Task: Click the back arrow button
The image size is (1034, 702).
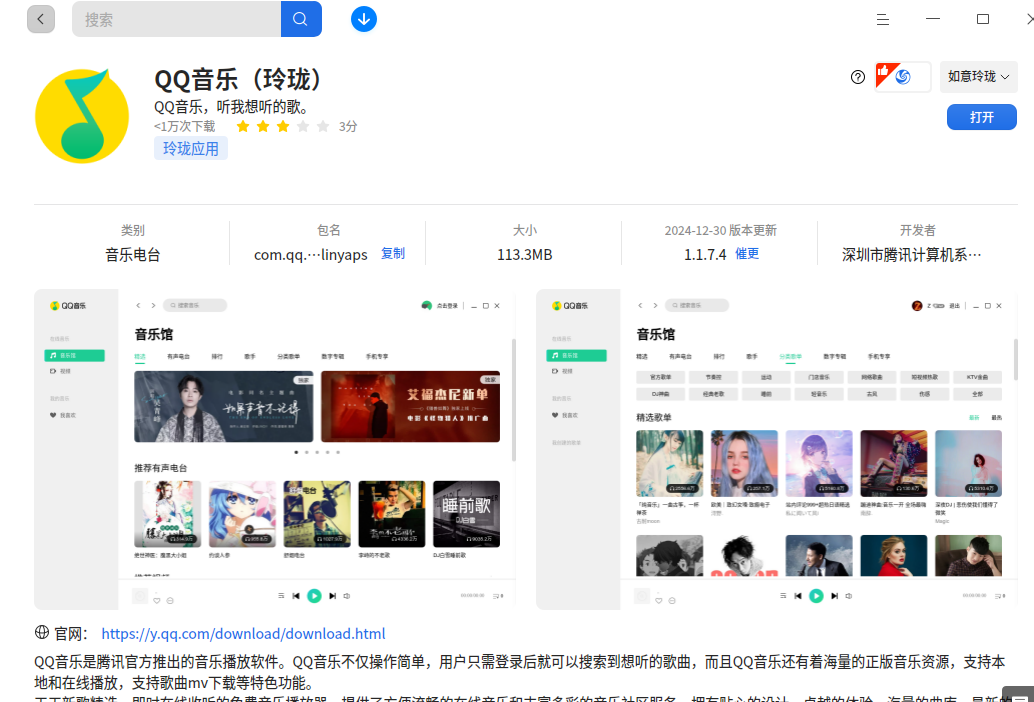Action: (x=41, y=19)
